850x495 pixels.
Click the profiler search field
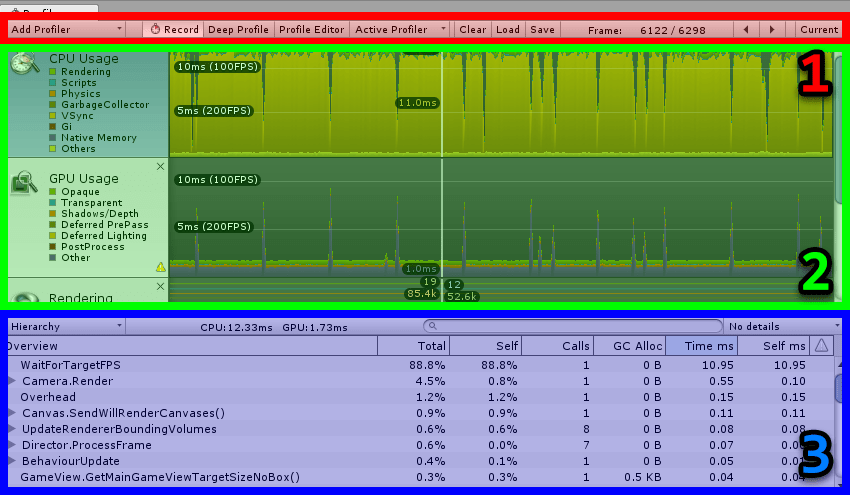(x=572, y=326)
